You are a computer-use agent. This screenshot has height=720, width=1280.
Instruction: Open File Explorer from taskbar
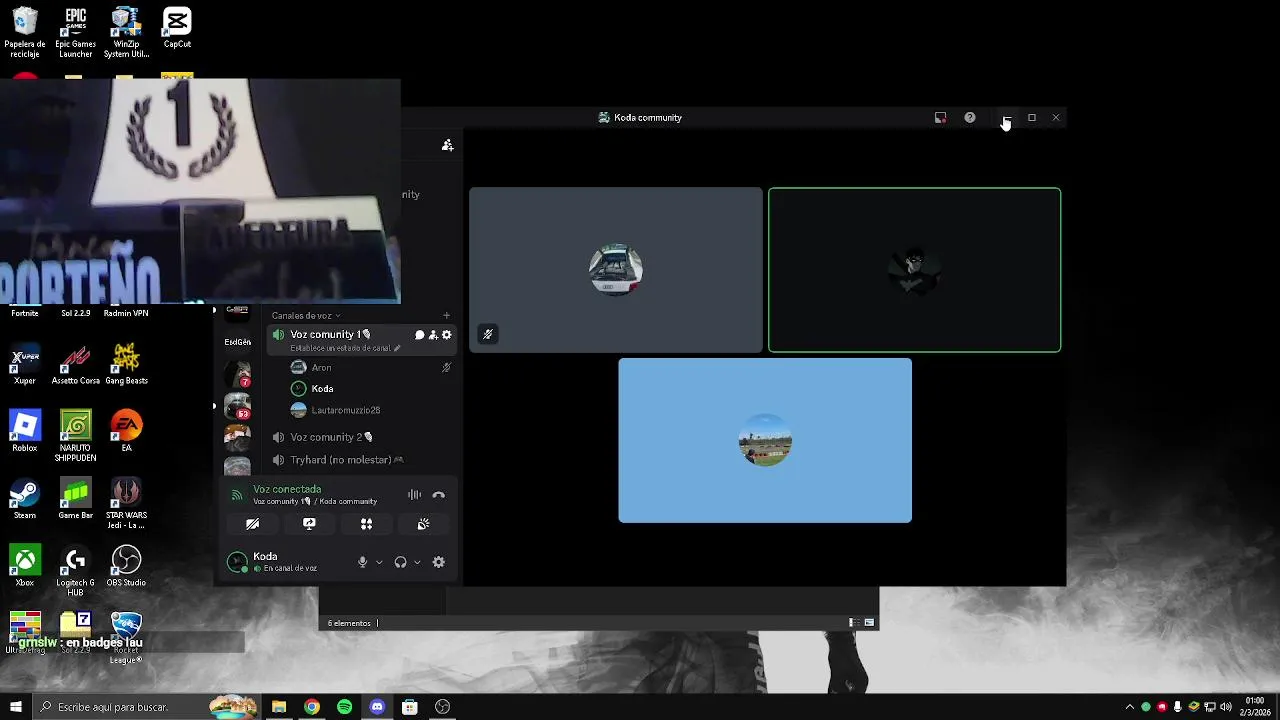coord(279,707)
